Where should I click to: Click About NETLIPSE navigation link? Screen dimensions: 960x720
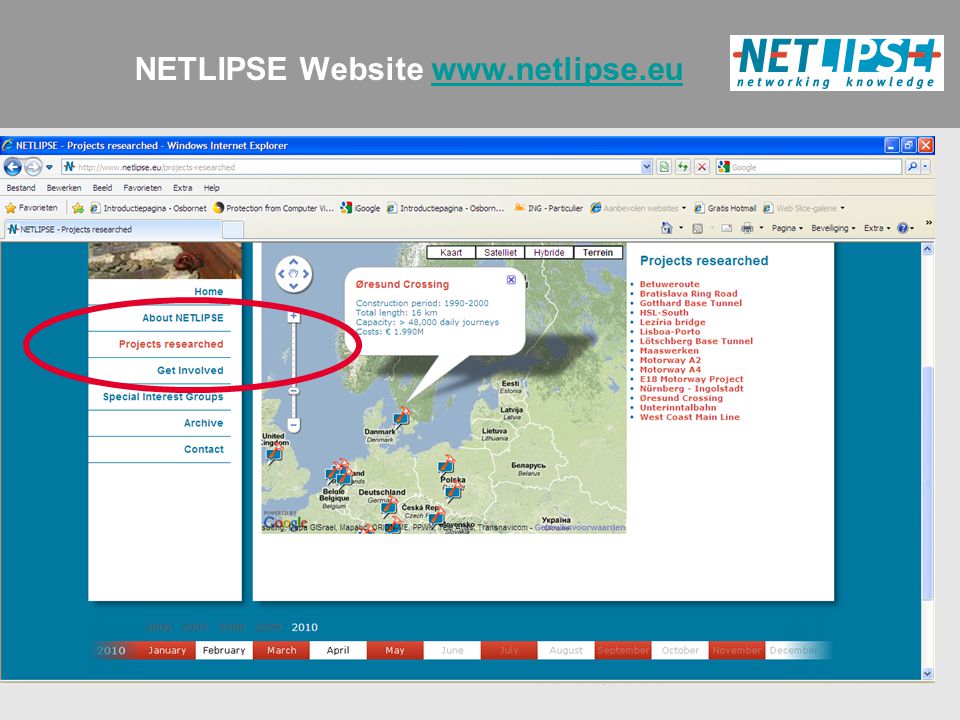point(182,318)
